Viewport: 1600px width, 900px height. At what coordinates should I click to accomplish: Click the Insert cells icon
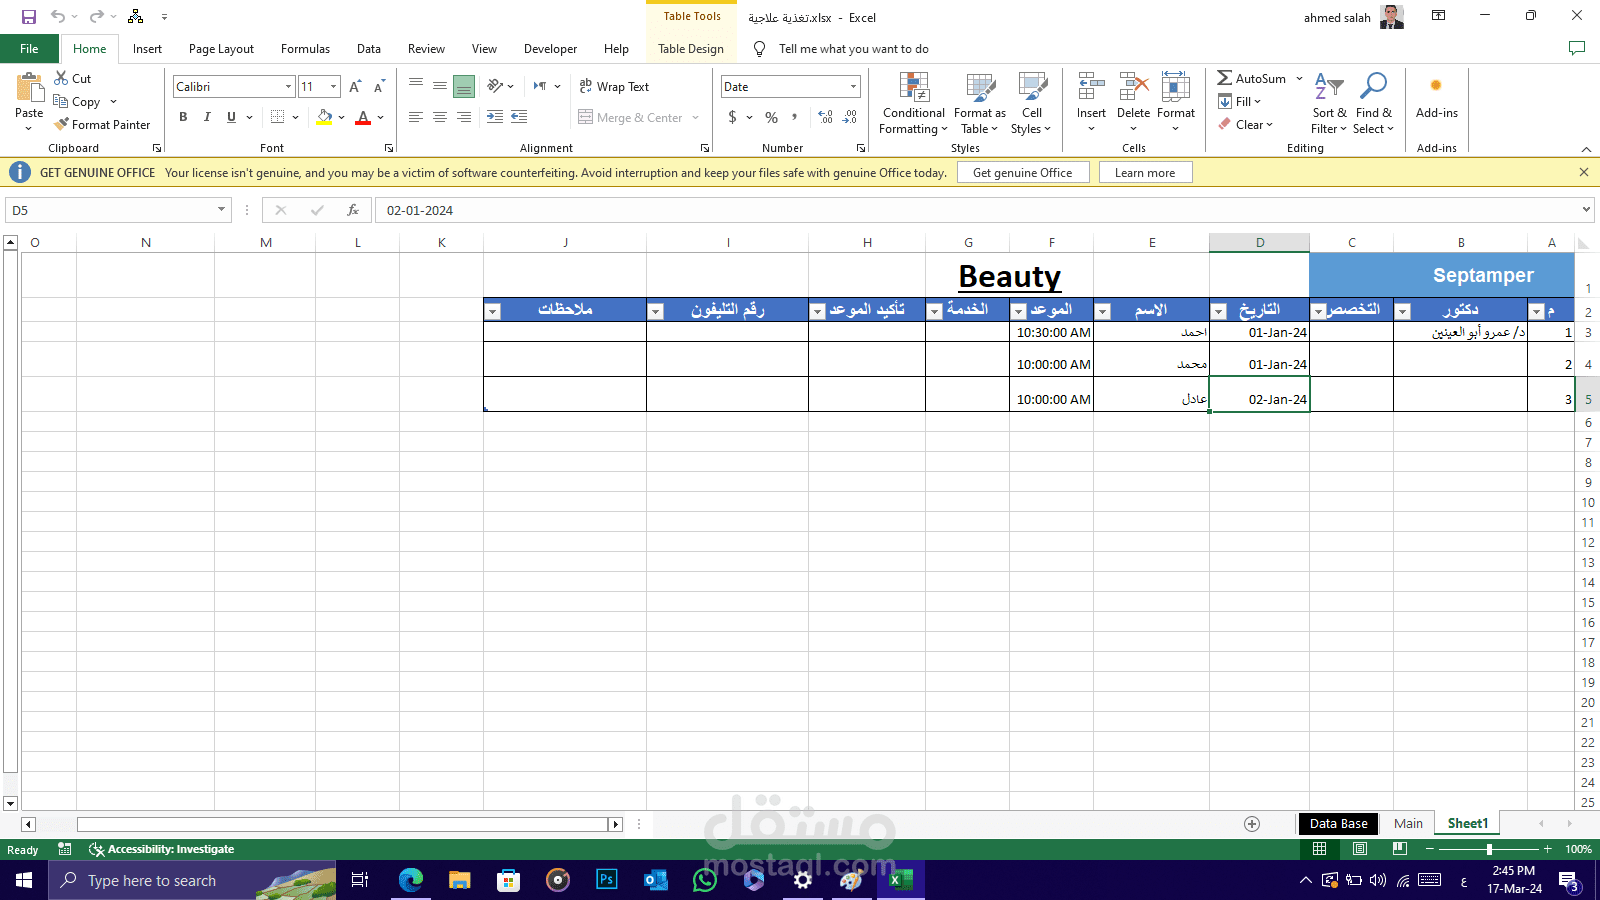(1091, 87)
